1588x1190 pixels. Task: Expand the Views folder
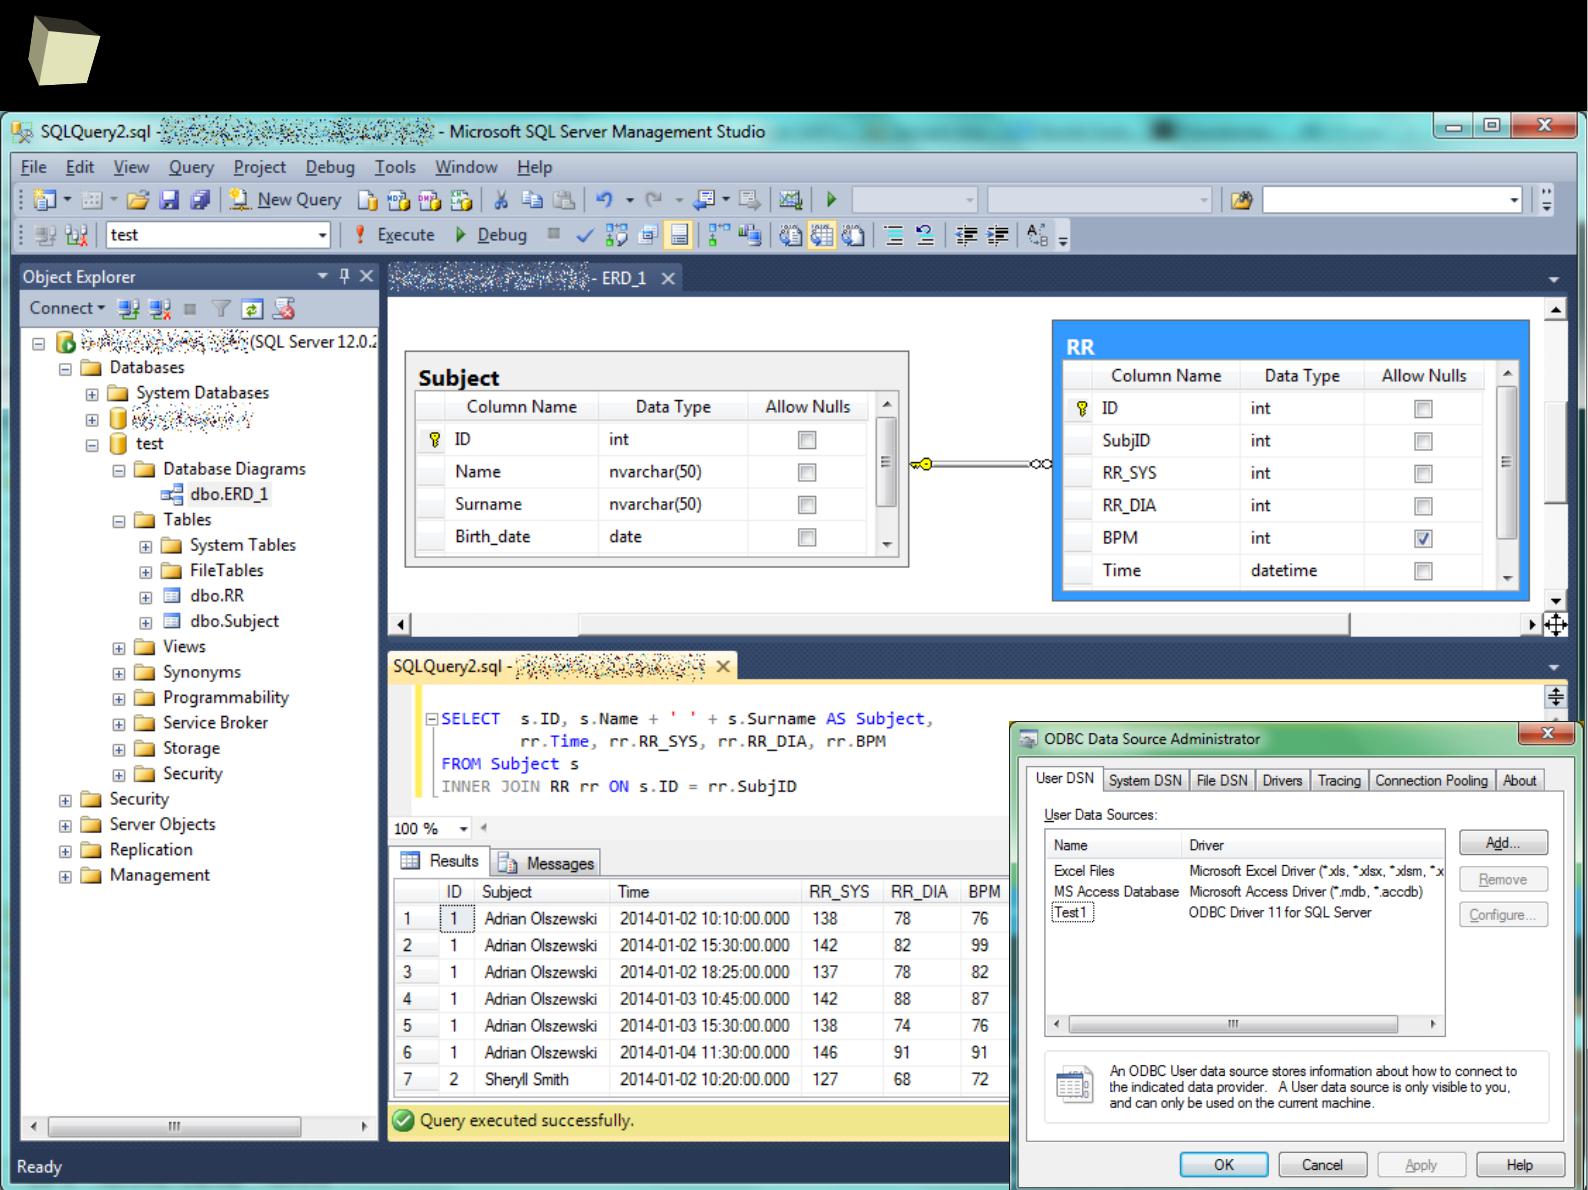point(119,648)
